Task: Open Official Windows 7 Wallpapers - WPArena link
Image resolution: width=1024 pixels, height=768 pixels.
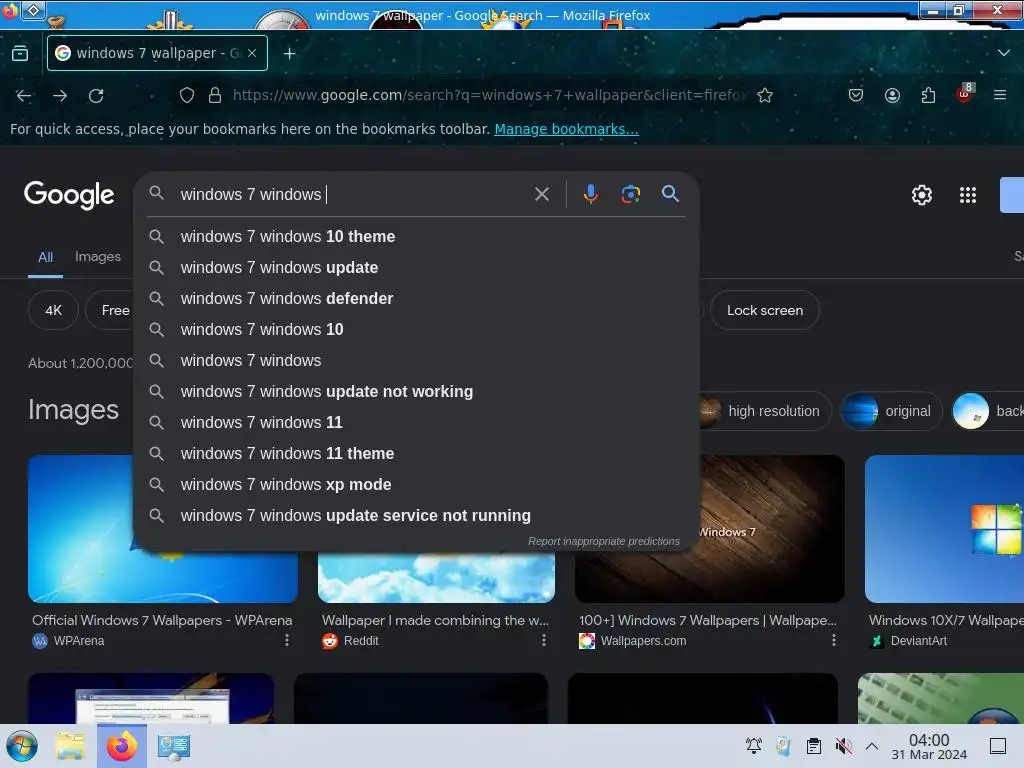Action: (162, 620)
